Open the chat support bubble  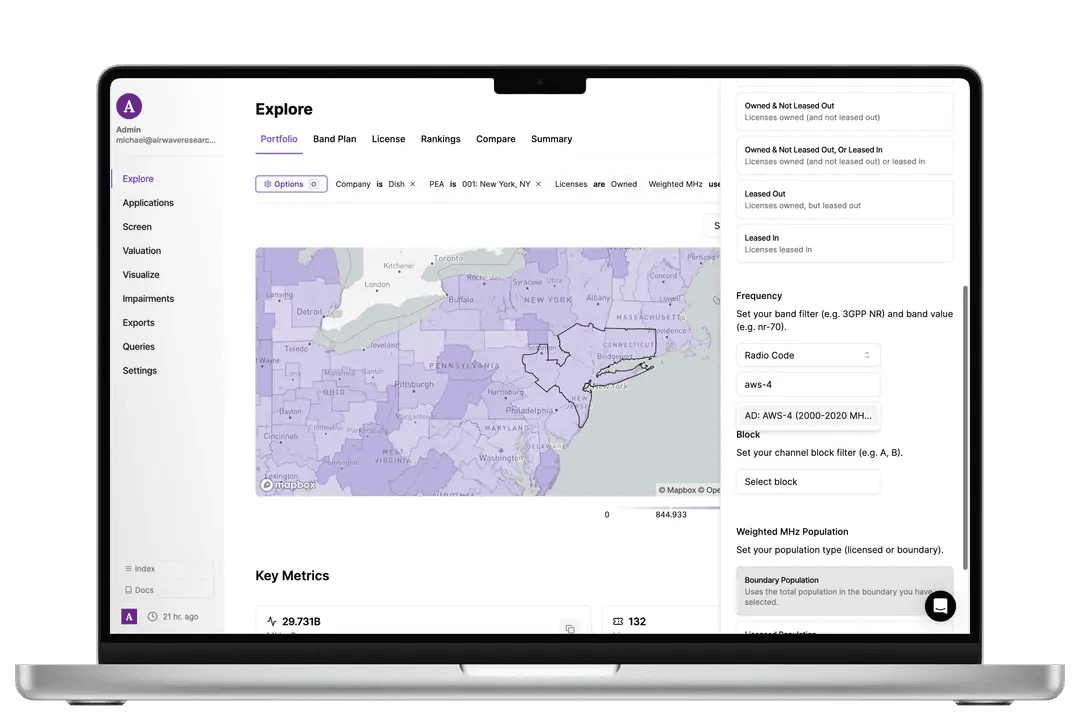(940, 606)
